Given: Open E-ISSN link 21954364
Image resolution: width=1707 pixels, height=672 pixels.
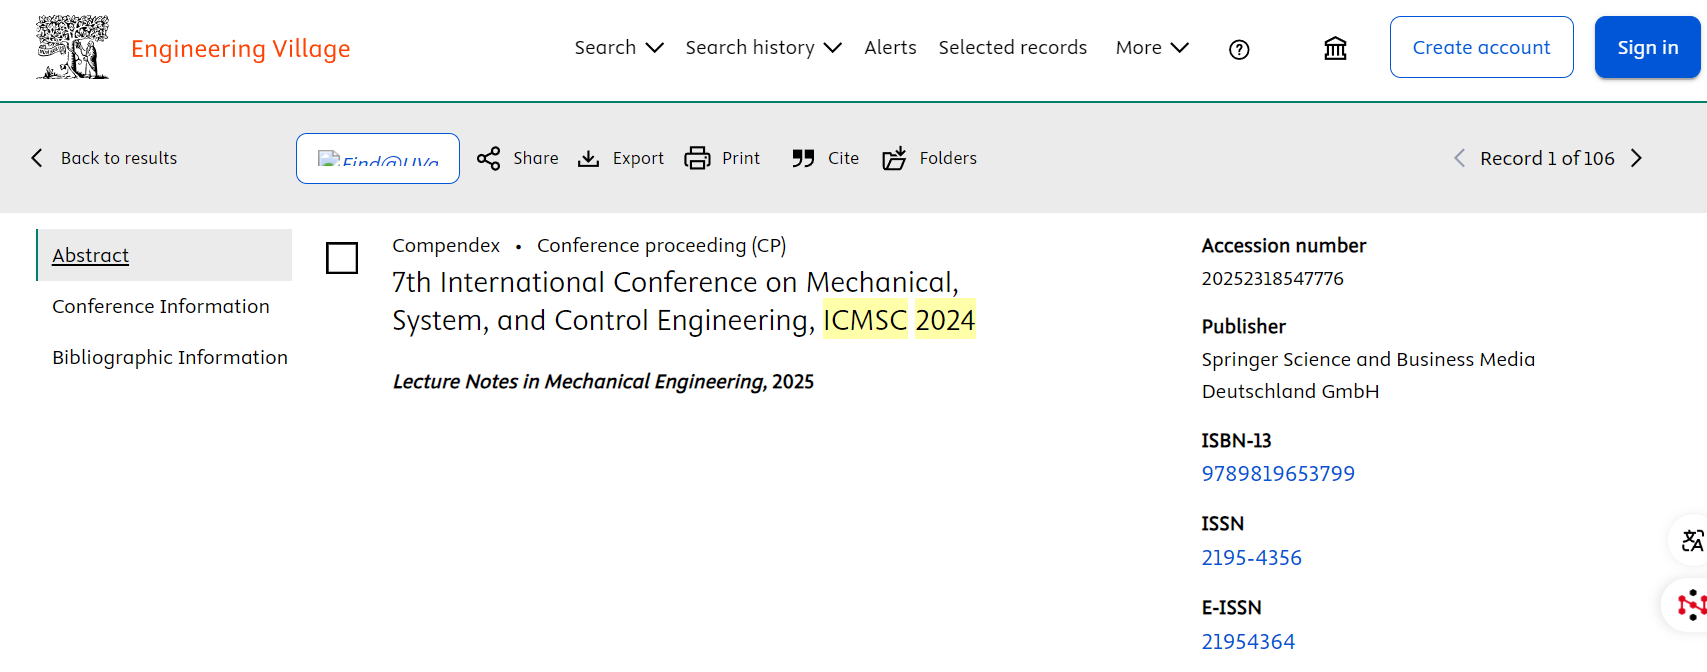Looking at the screenshot, I should pyautogui.click(x=1248, y=641).
